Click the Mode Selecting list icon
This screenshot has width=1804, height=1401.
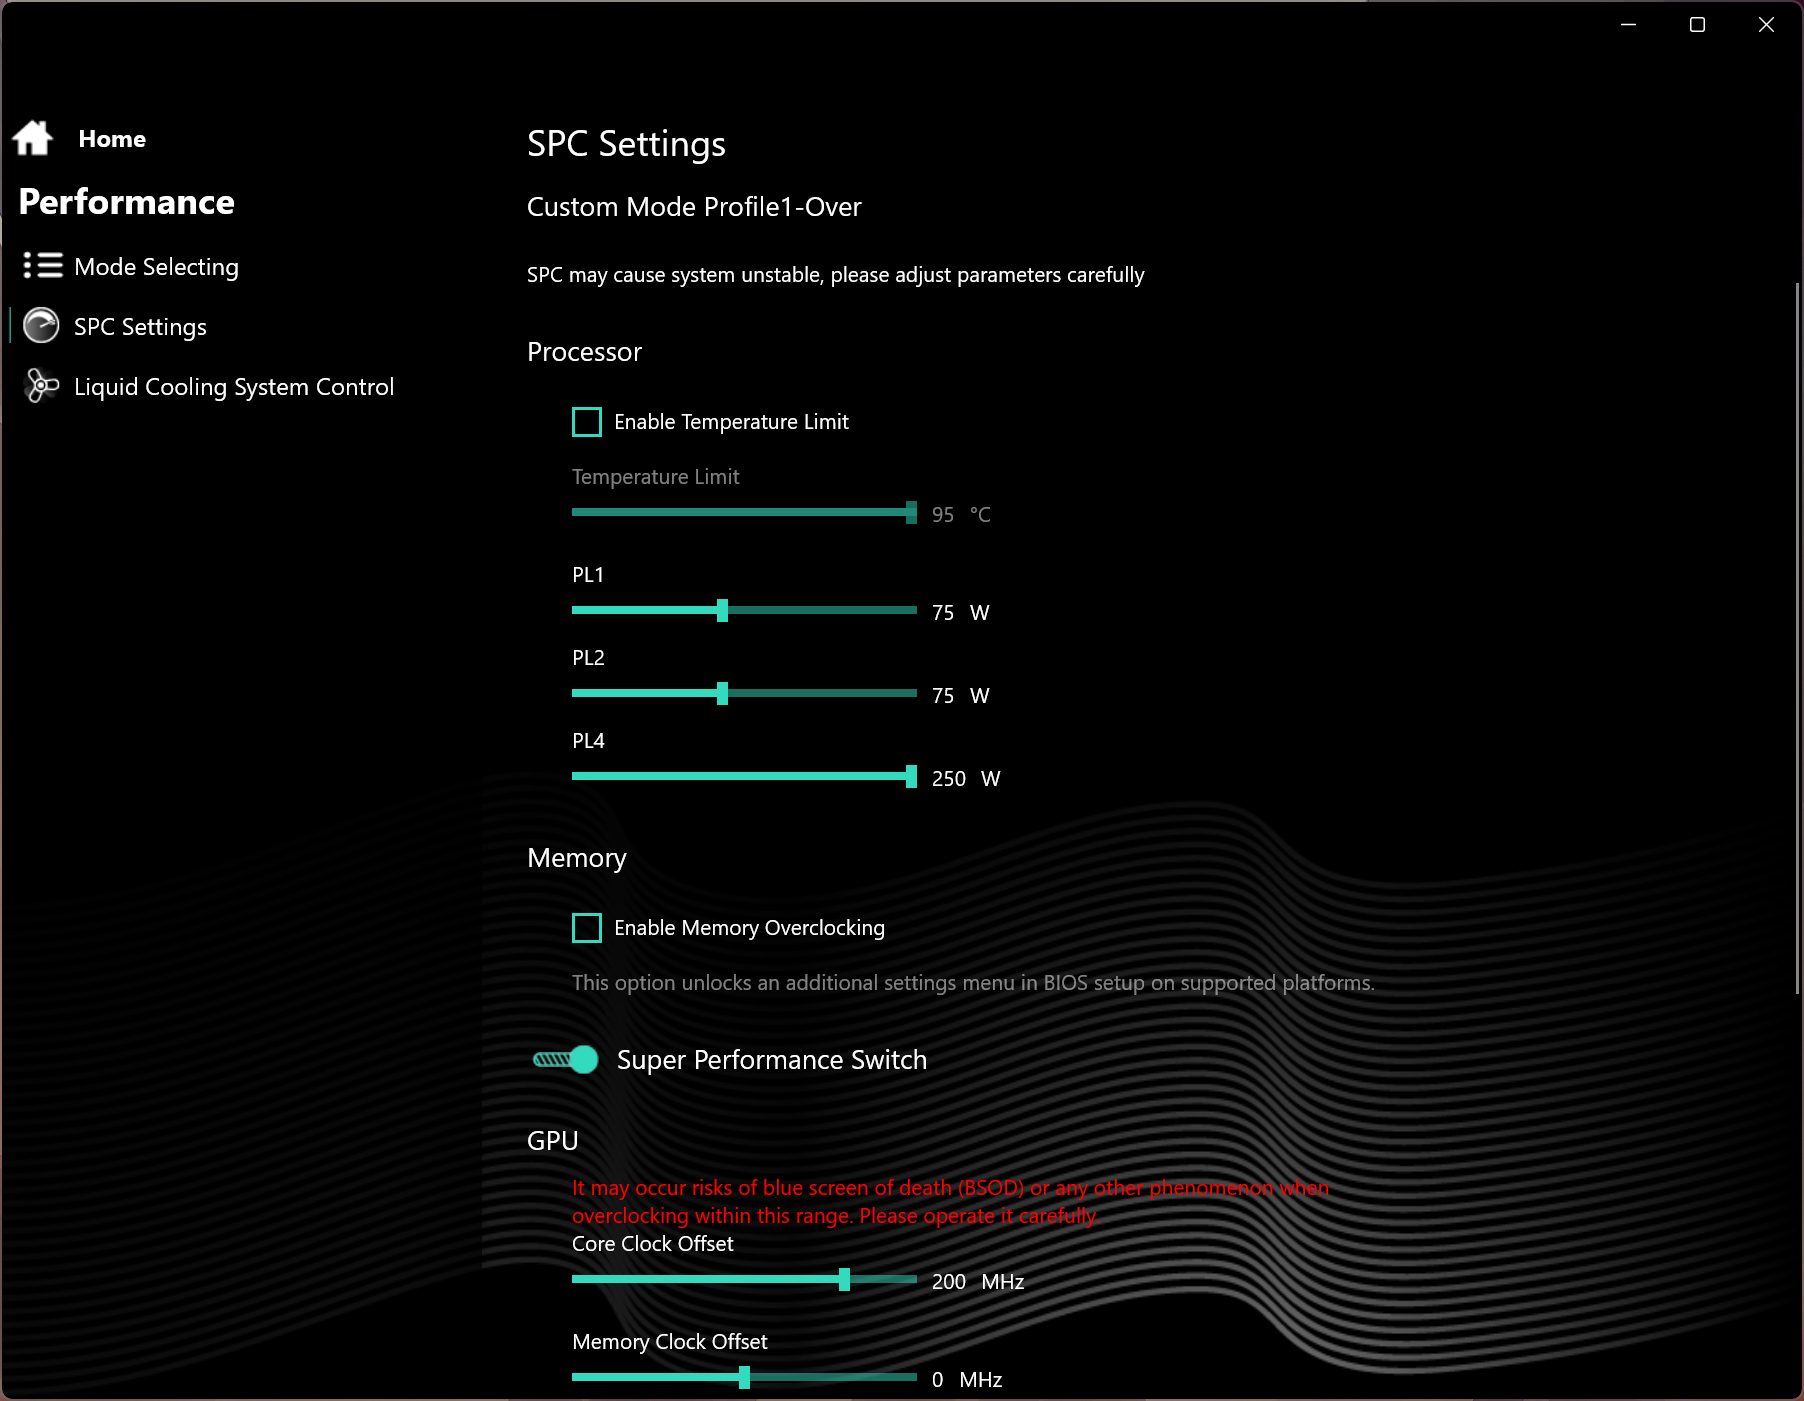(x=43, y=266)
